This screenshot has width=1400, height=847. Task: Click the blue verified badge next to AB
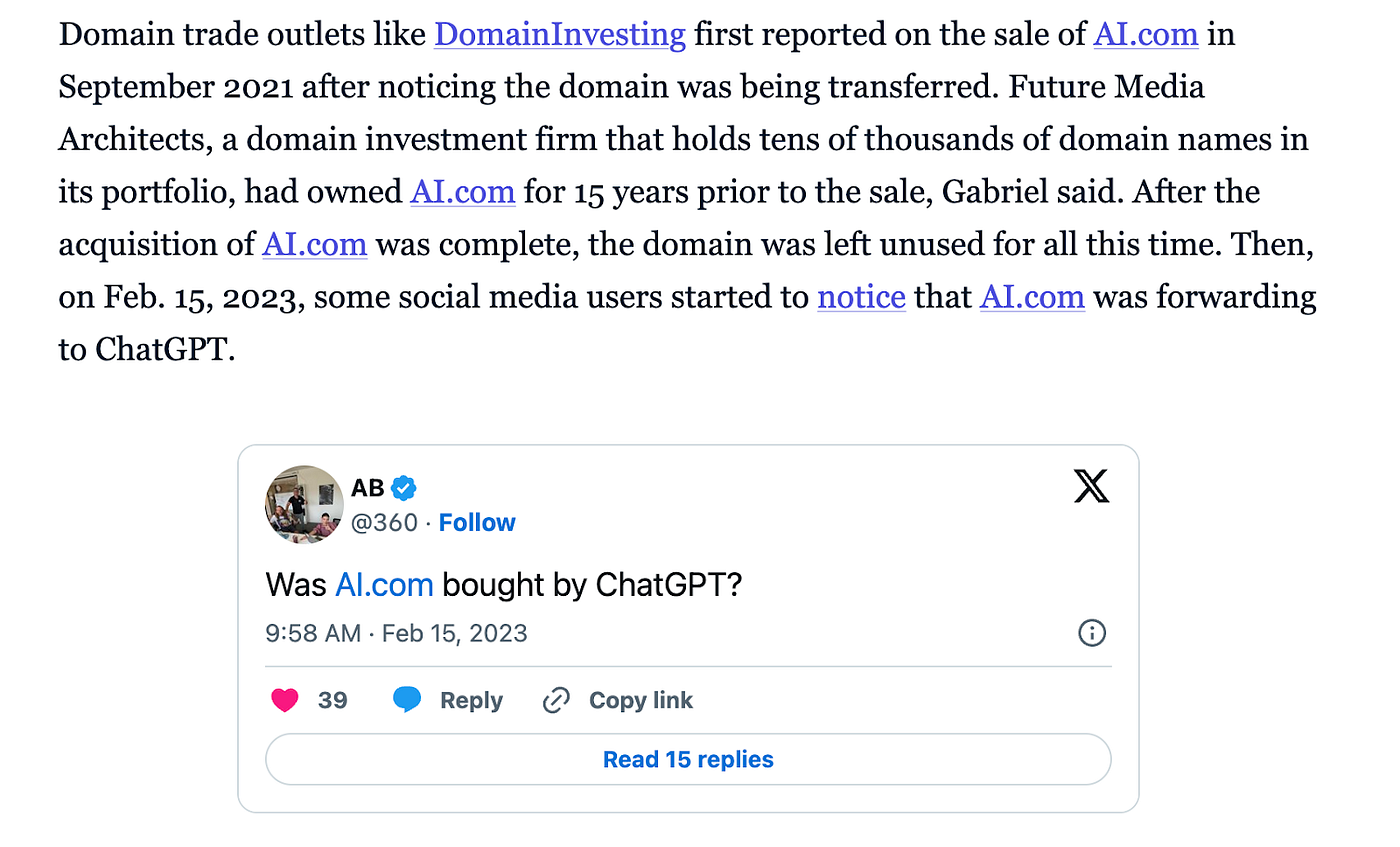pos(404,488)
